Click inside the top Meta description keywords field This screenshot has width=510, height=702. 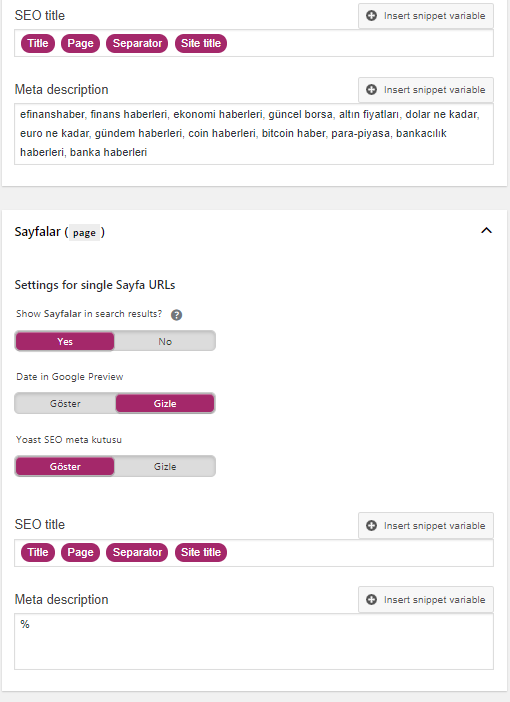254,134
